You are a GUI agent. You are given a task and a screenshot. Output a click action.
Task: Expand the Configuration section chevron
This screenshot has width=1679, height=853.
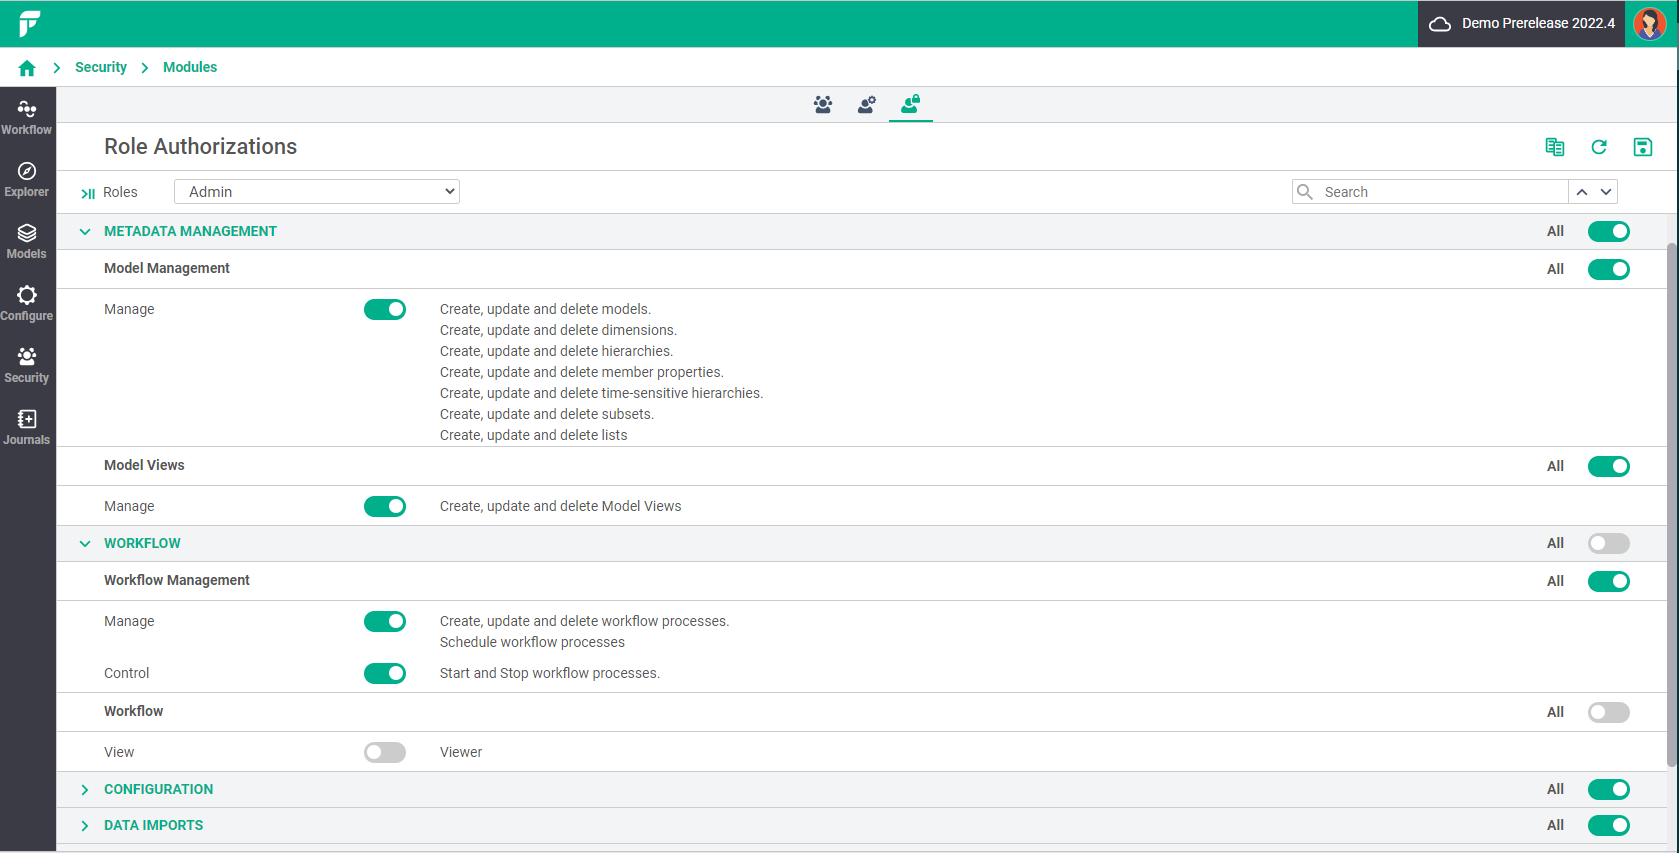pyautogui.click(x=85, y=790)
